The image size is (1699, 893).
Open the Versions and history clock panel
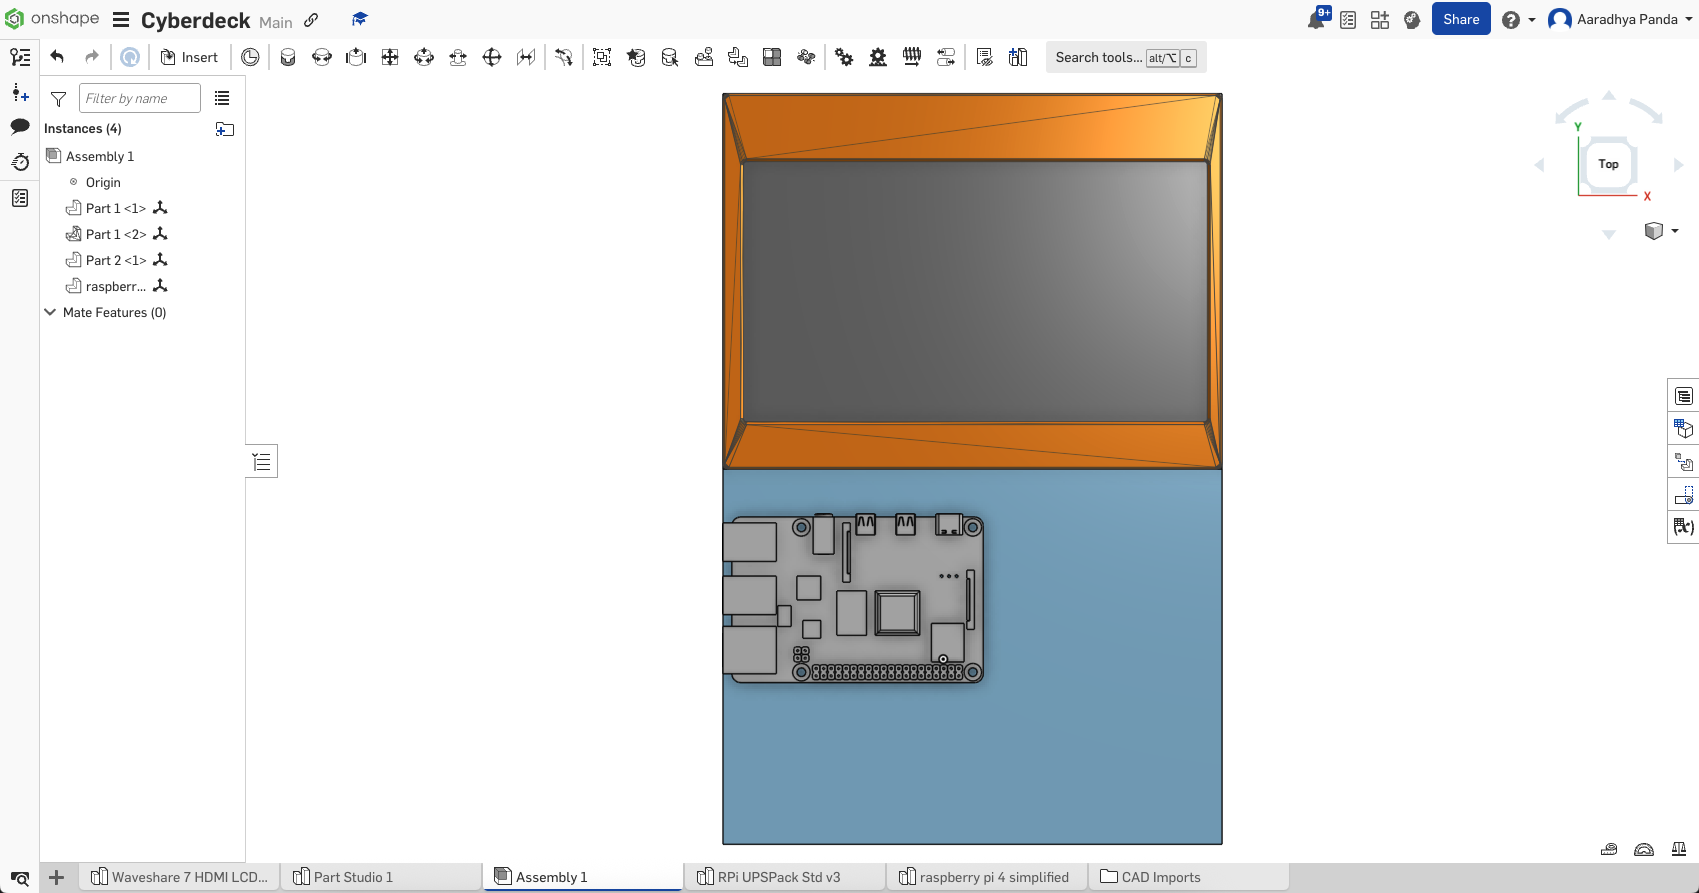point(20,162)
